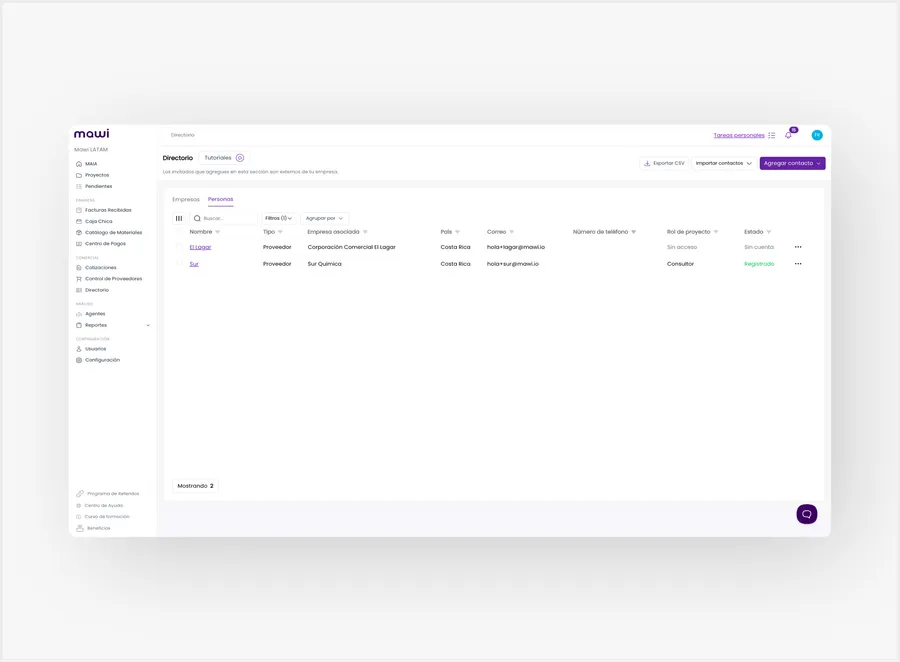Click the Caja Chica icon

[x=79, y=222]
